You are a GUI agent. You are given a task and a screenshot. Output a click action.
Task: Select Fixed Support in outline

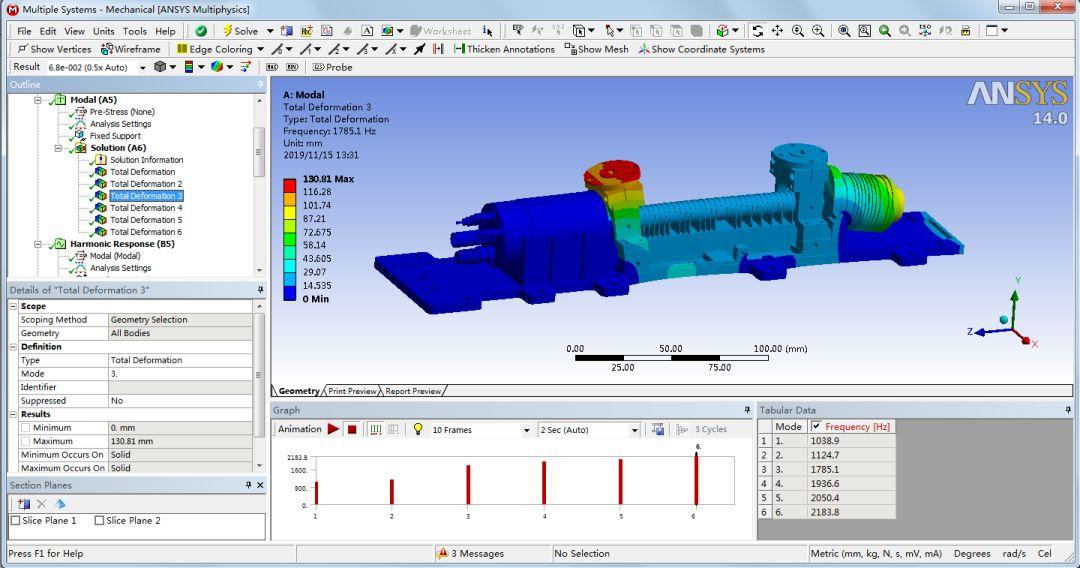115,136
